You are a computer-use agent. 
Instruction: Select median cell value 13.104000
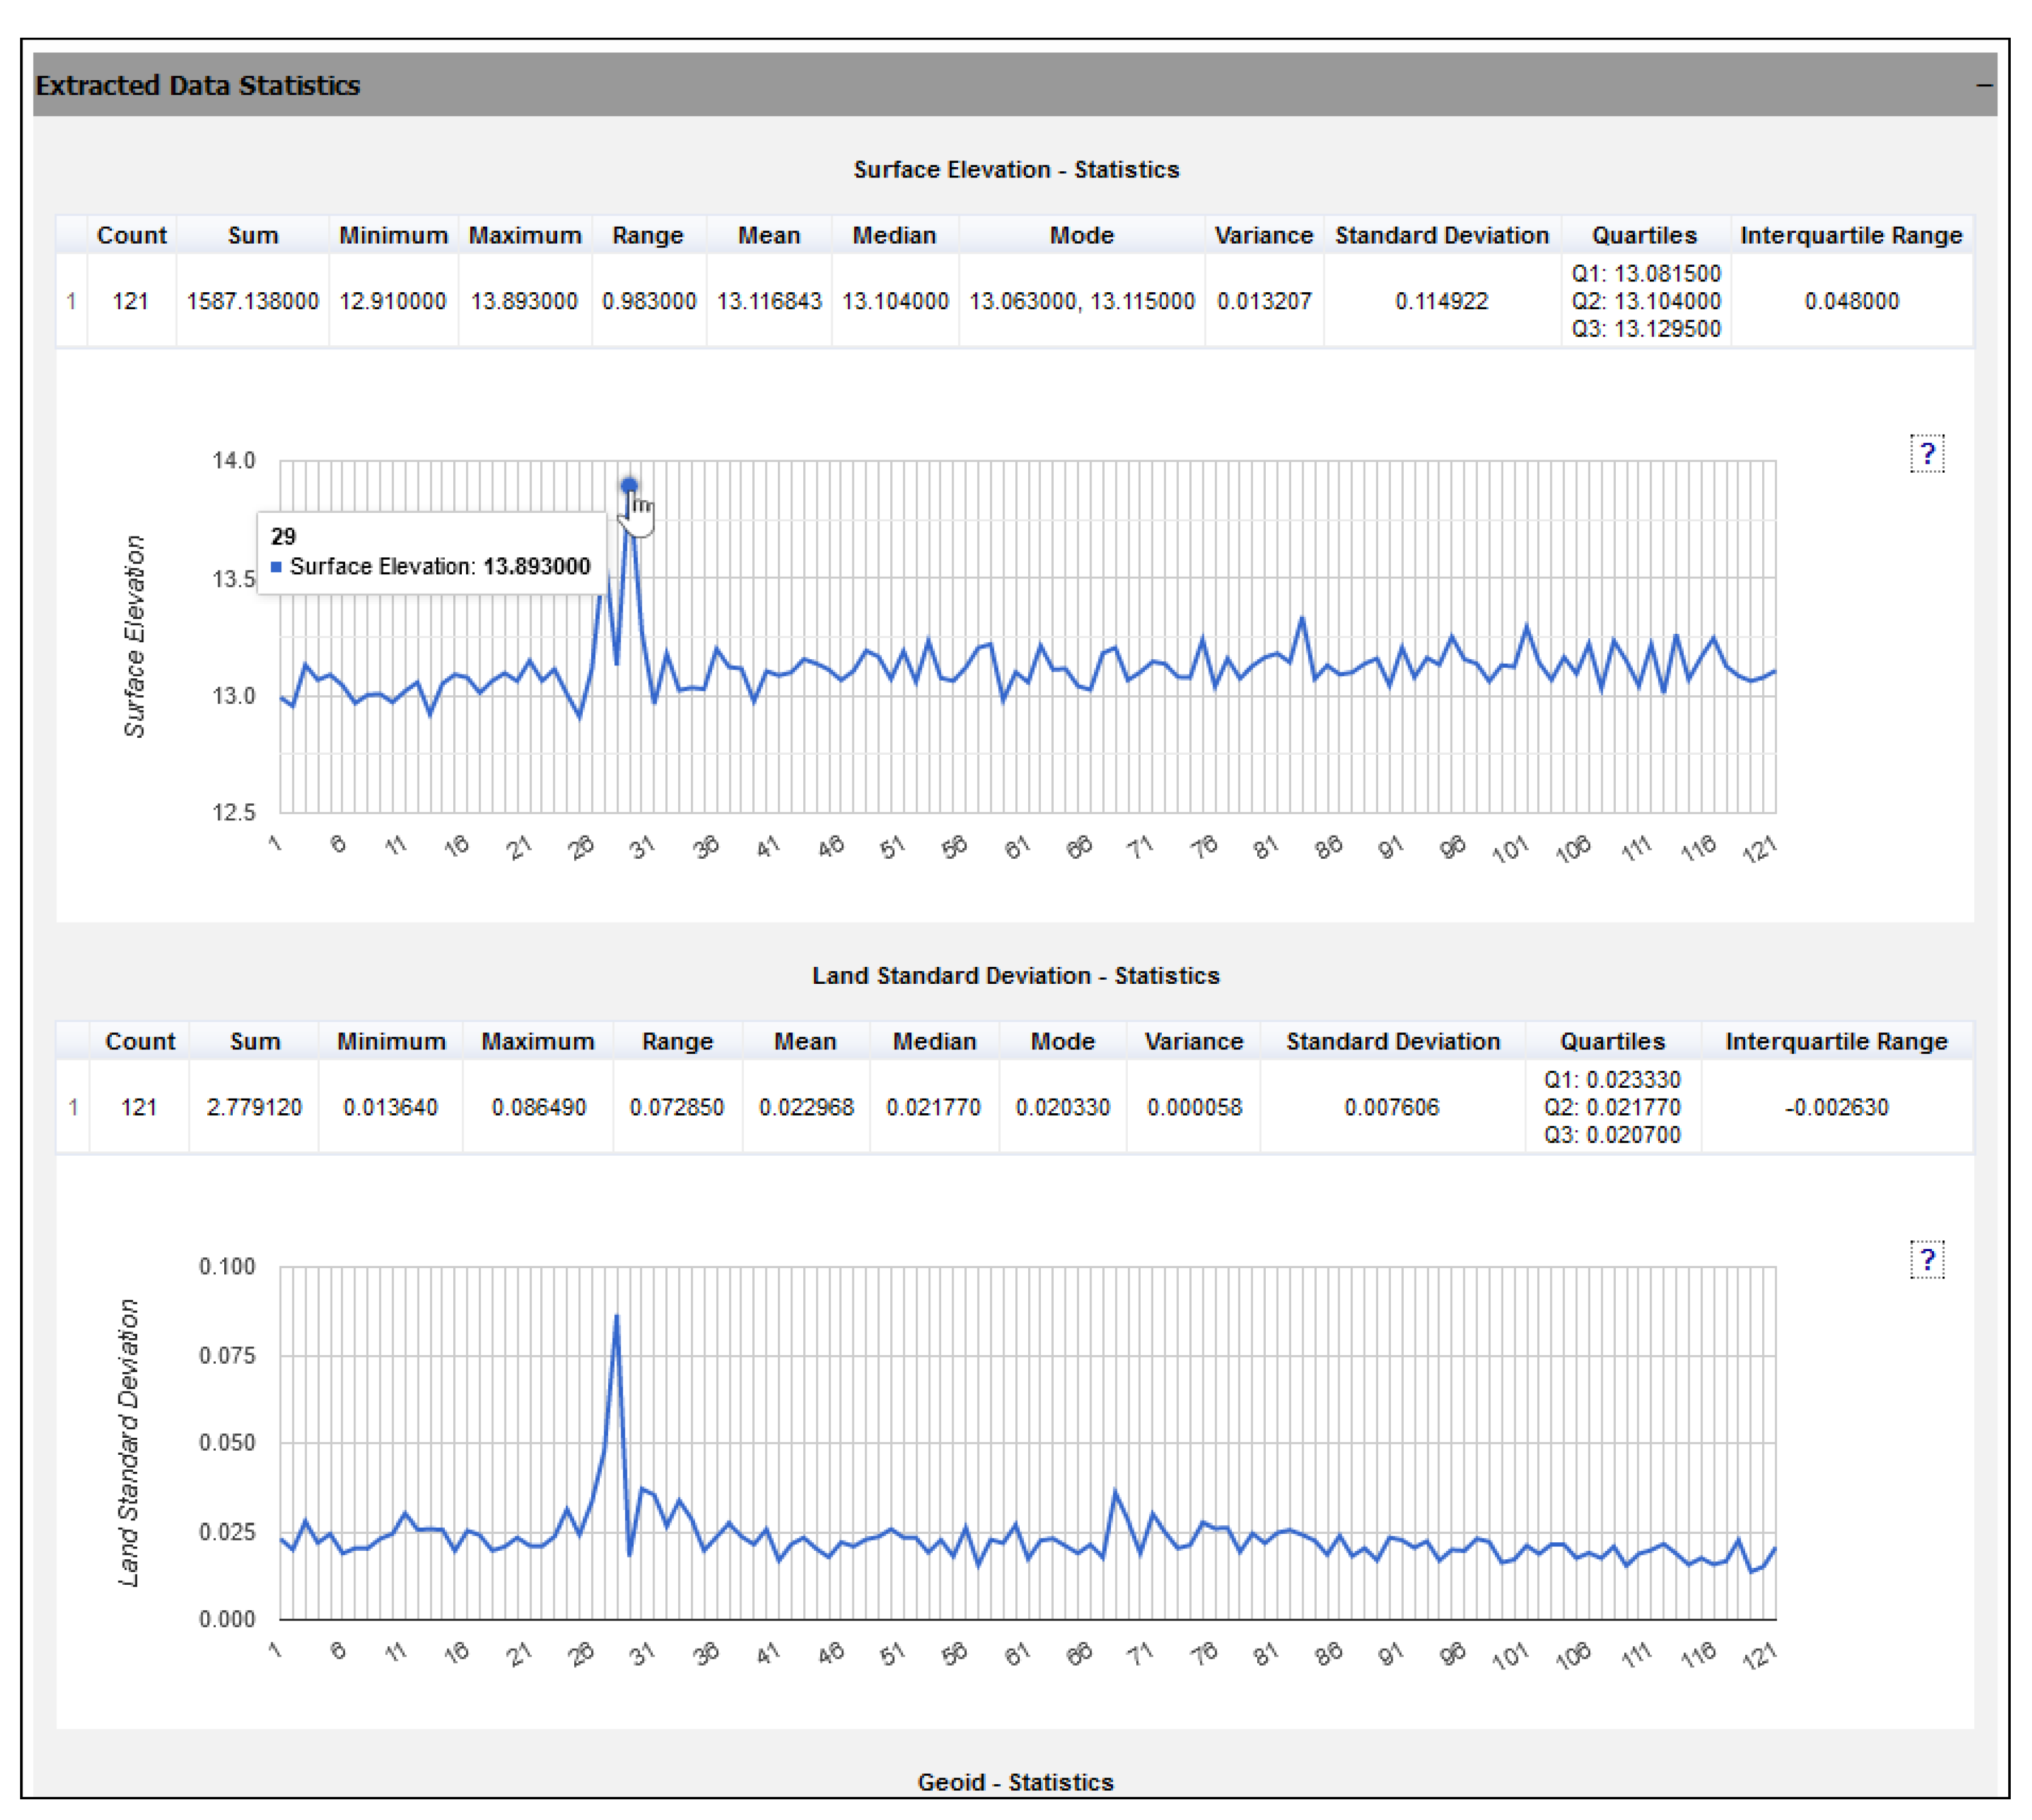point(895,301)
